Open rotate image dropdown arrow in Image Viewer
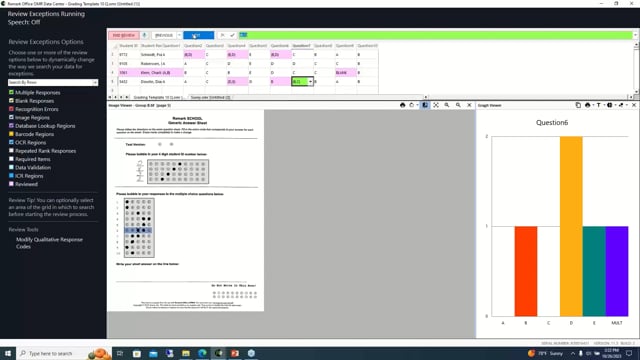Viewport: 640px width, 360px height. [x=417, y=105]
